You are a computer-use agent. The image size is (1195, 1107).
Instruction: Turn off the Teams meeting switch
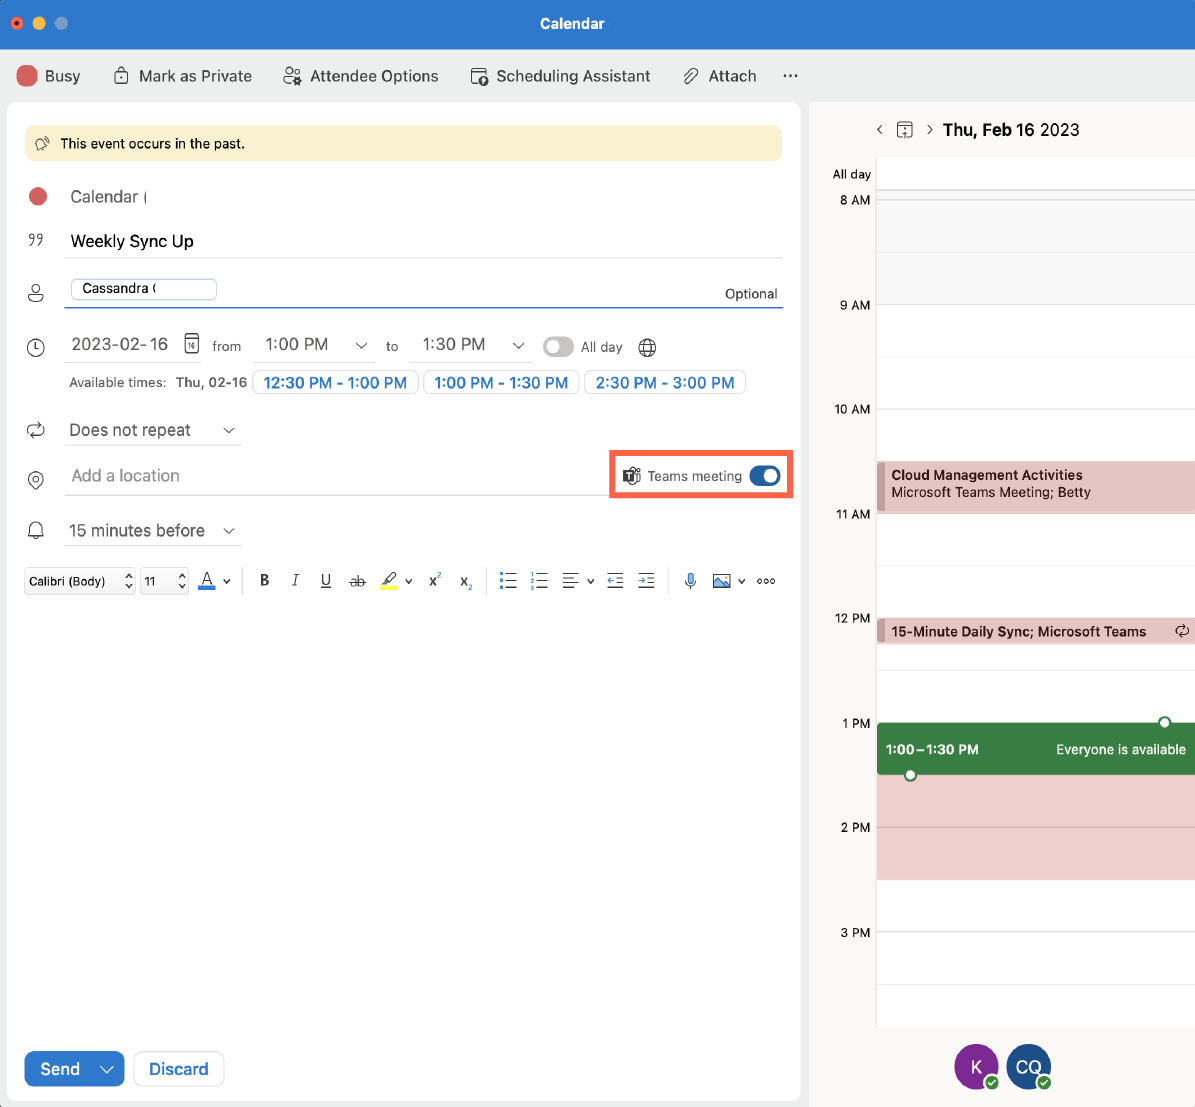[x=765, y=476]
